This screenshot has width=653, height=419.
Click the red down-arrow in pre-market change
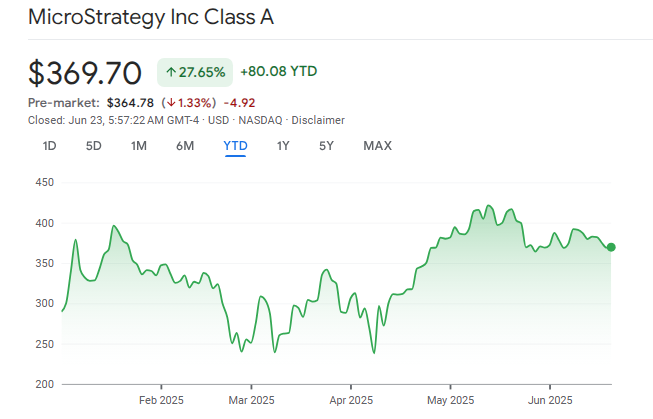click(x=172, y=101)
